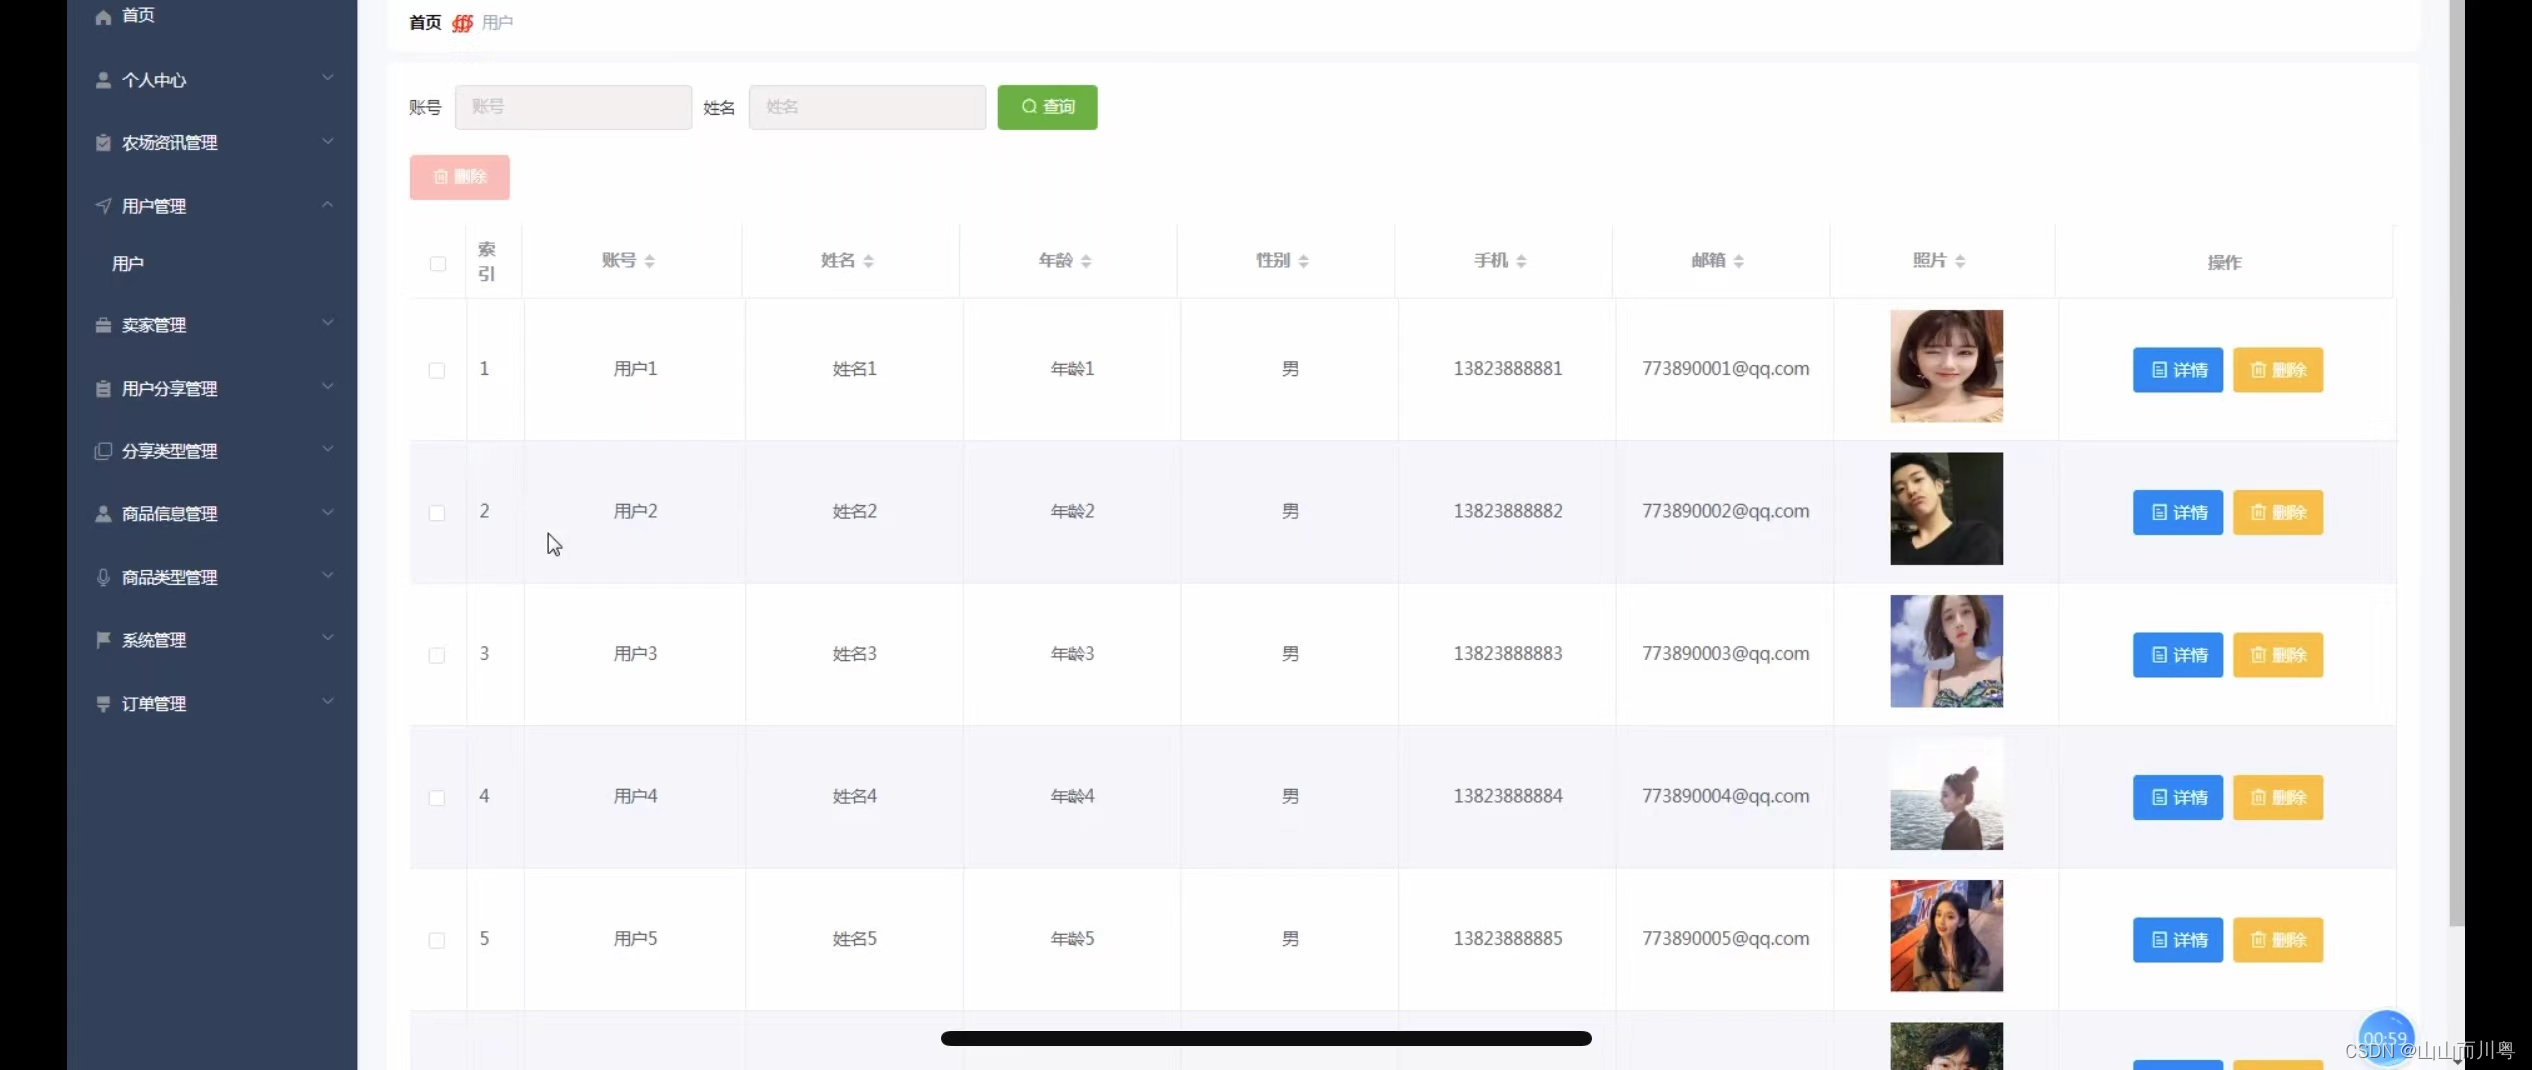This screenshot has height=1070, width=2532.
Task: Expand the 用户分享管理 chevron
Action: click(328, 386)
